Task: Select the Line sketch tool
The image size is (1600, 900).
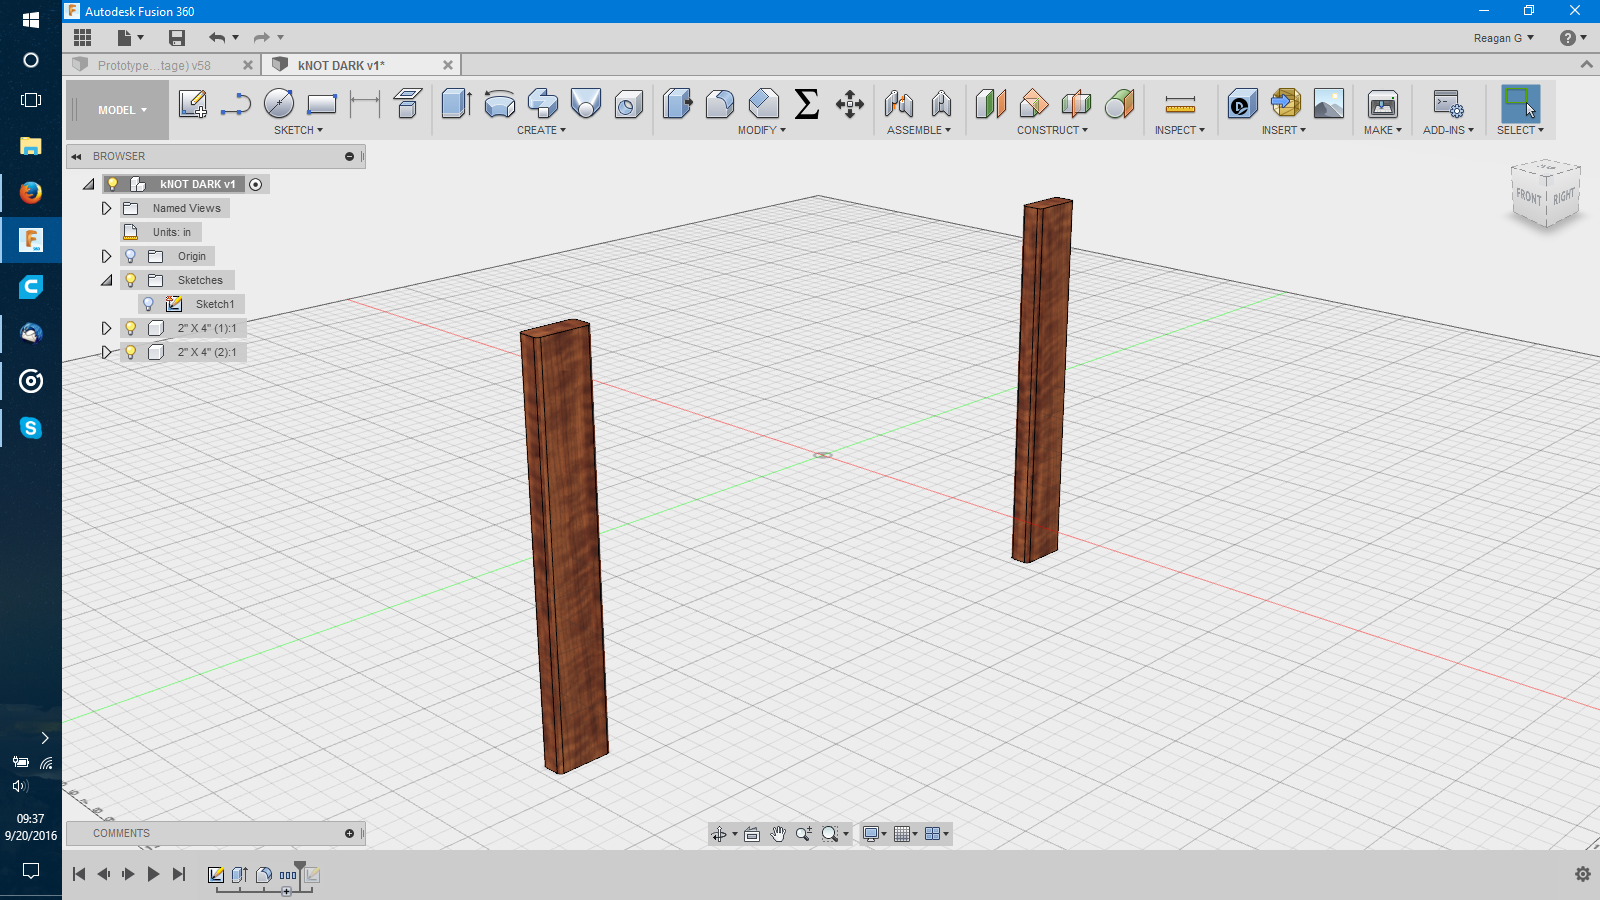Action: [x=236, y=104]
